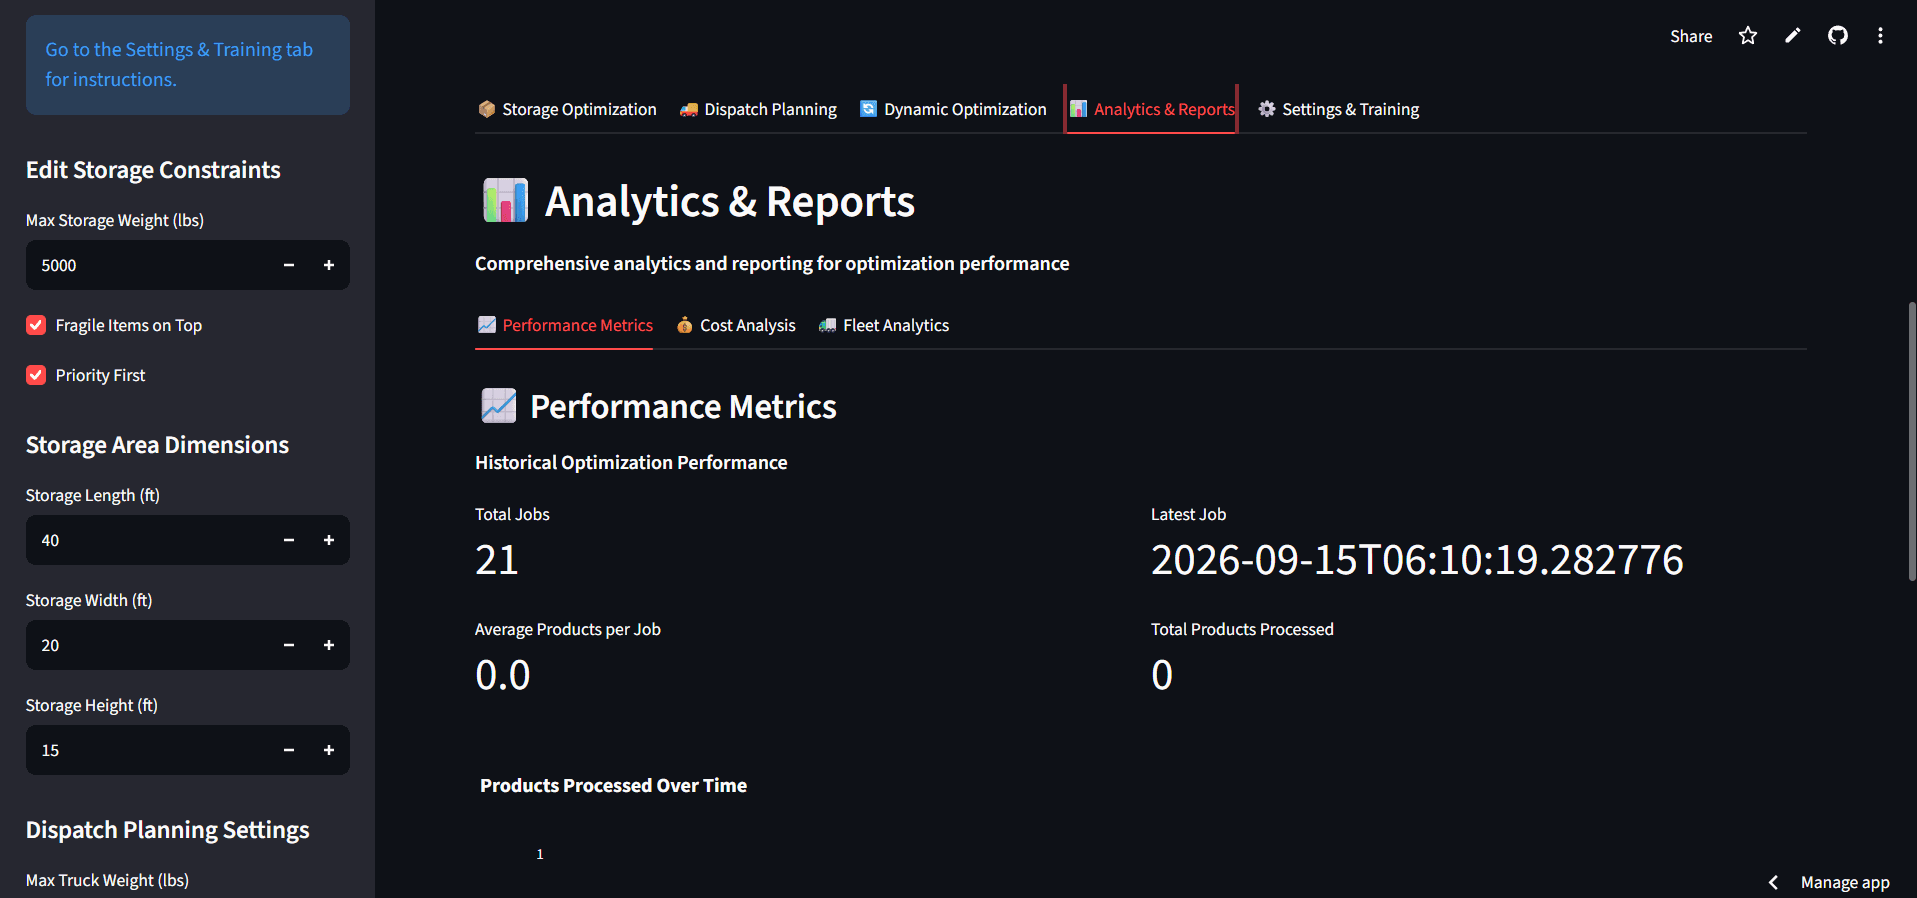Click the pencil edit icon
The height and width of the screenshot is (898, 1917).
pyautogui.click(x=1793, y=36)
